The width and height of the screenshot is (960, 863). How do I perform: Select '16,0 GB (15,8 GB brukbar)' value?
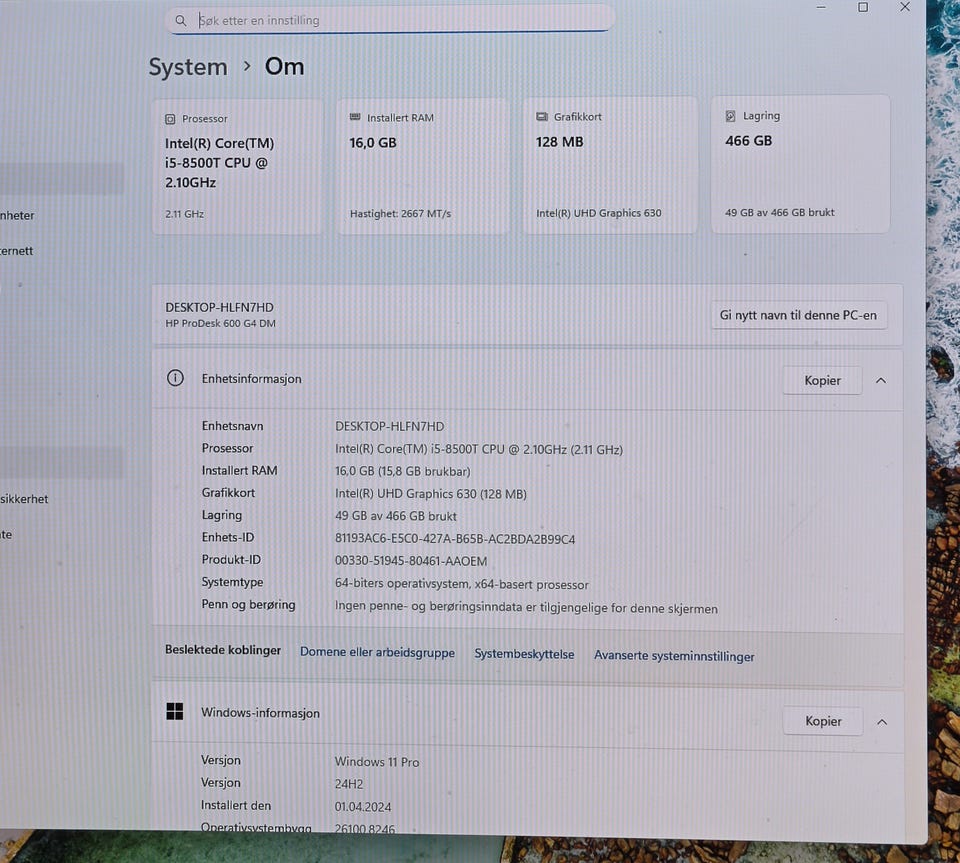402,471
